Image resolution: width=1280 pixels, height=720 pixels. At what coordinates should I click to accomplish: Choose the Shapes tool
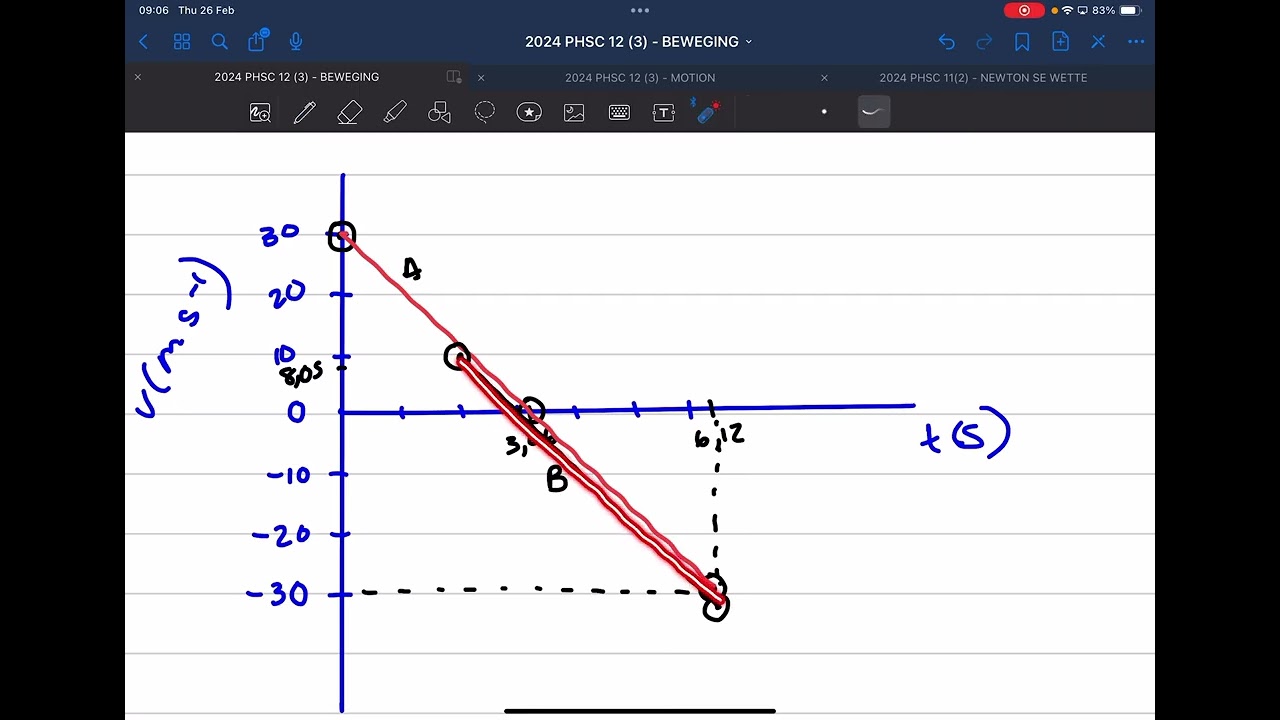click(439, 113)
